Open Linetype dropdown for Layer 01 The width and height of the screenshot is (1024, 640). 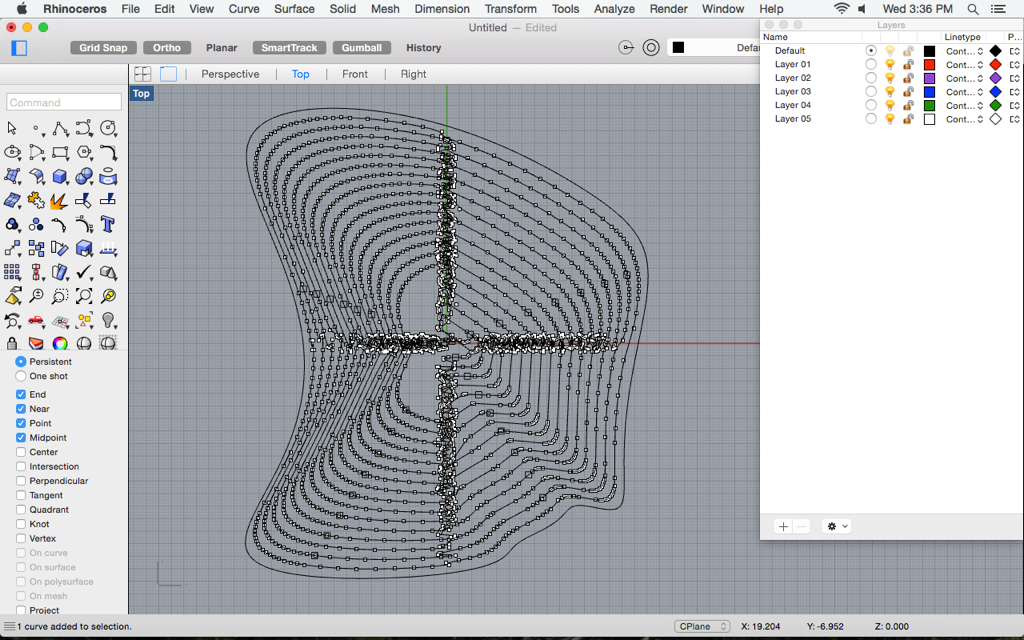tap(964, 64)
